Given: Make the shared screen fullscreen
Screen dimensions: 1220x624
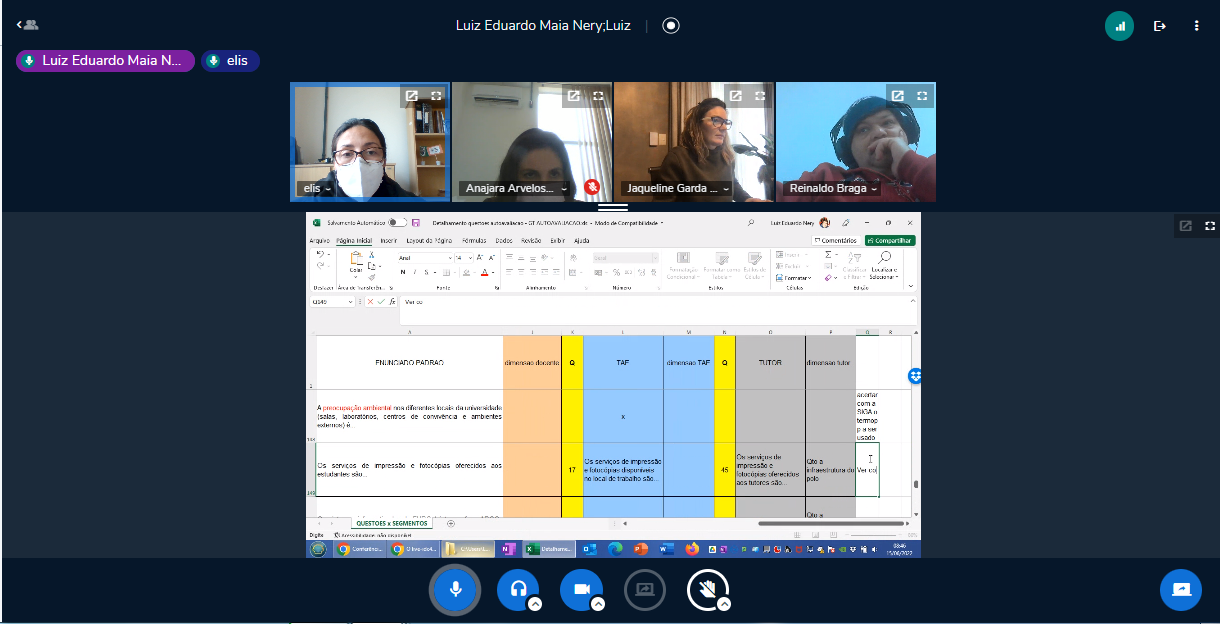Looking at the screenshot, I should point(1210,226).
